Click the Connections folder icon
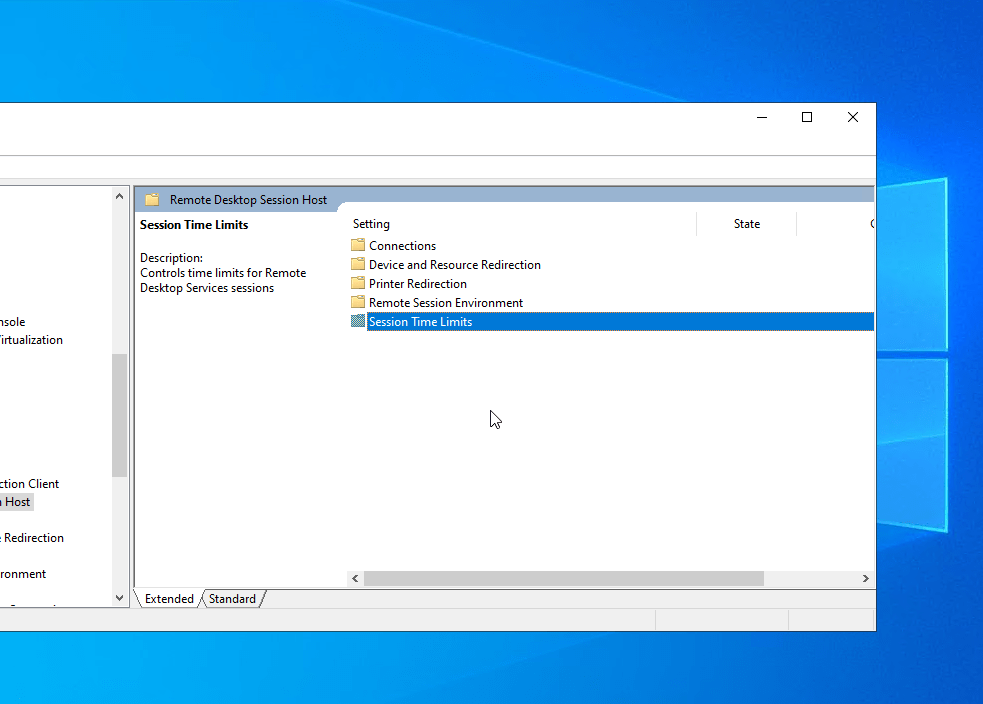983x704 pixels. [x=358, y=245]
